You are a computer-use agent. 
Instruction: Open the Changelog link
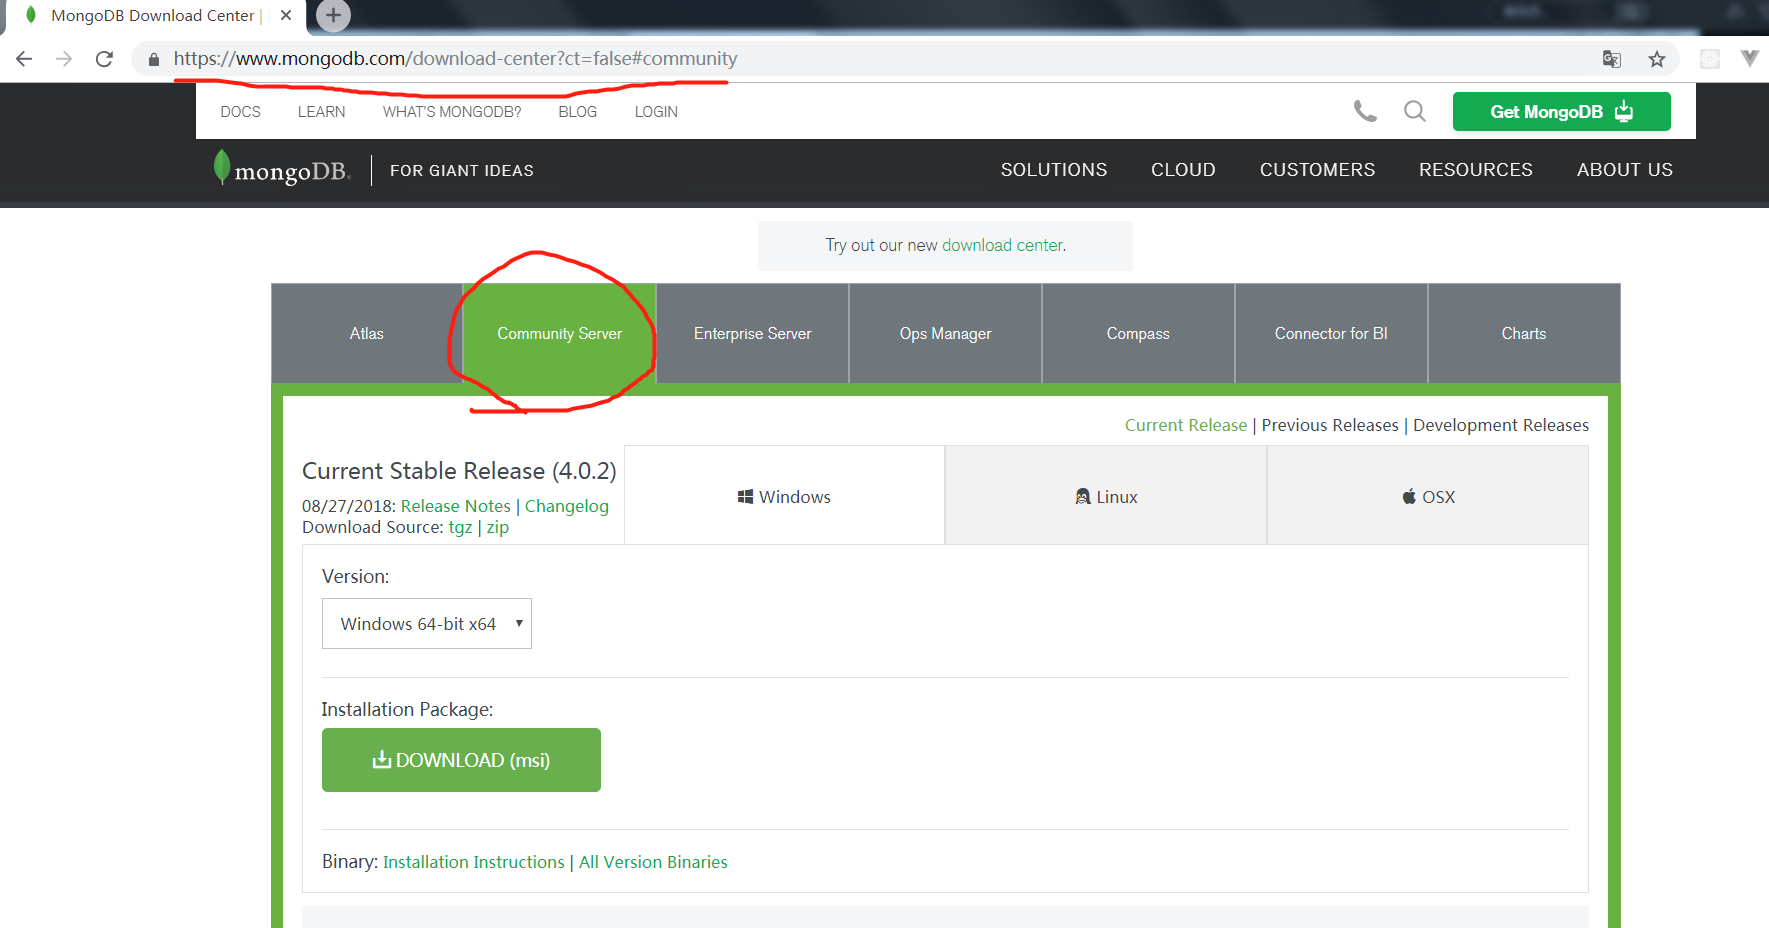pyautogui.click(x=566, y=506)
